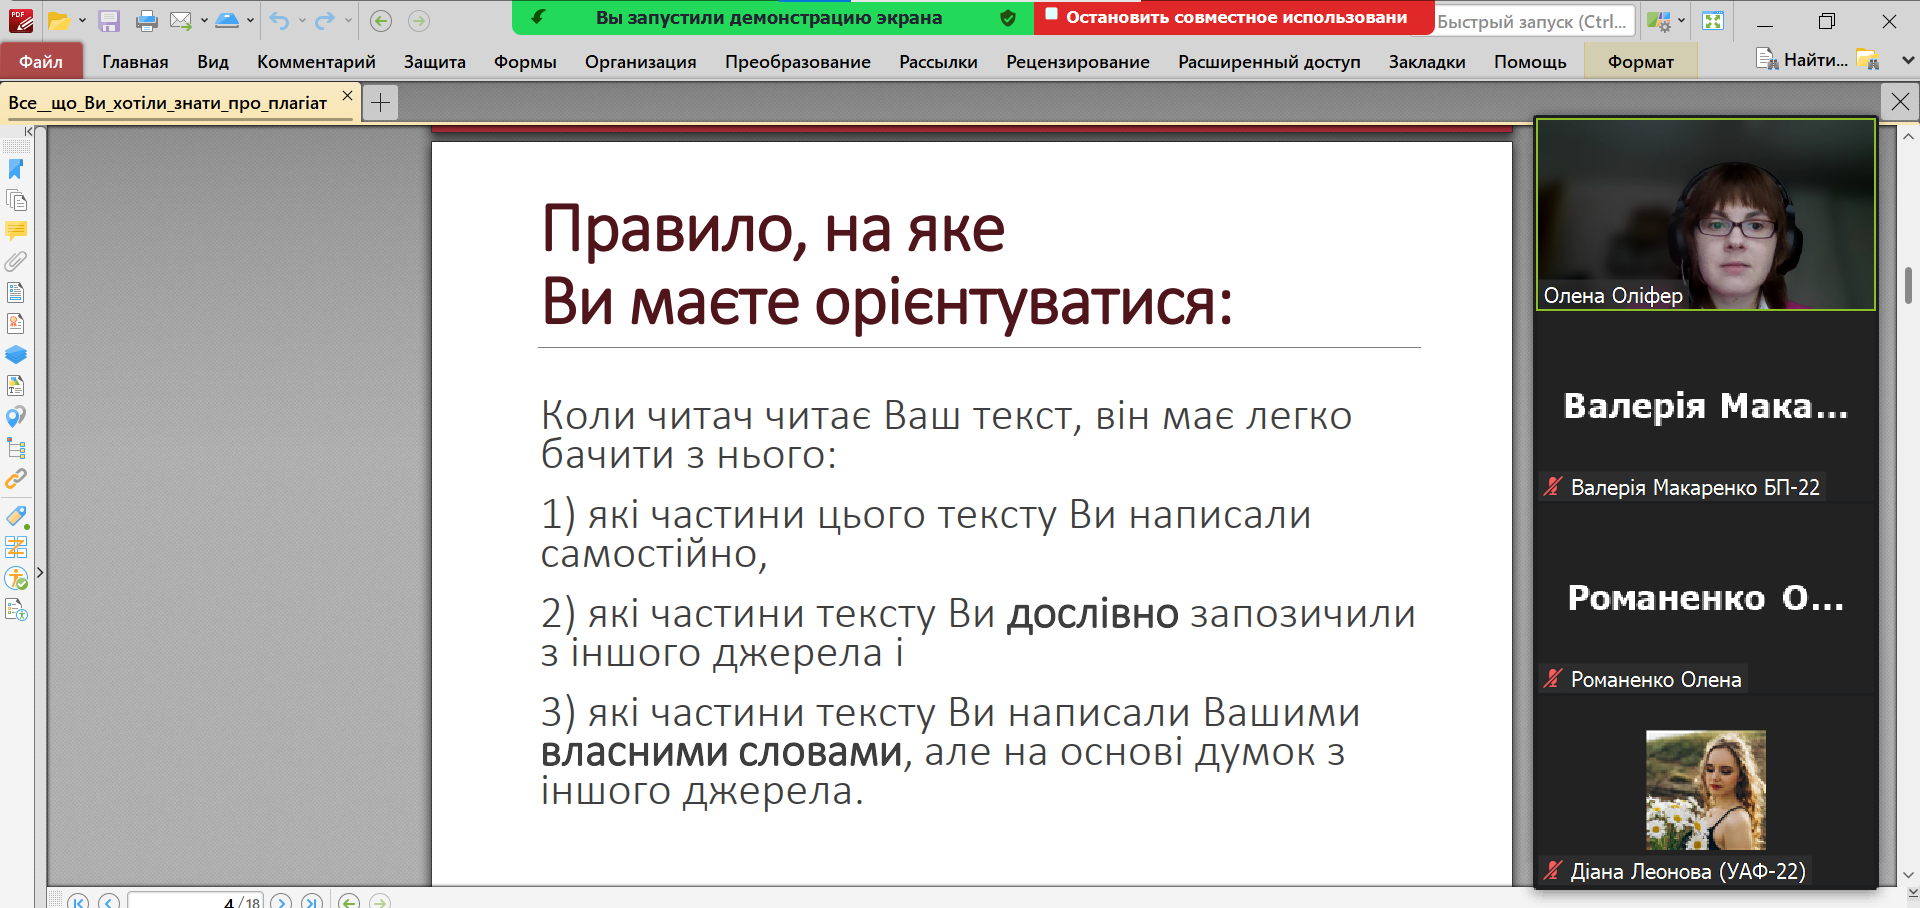Open the Преобразование ribbon tab
The height and width of the screenshot is (908, 1920).
click(798, 62)
